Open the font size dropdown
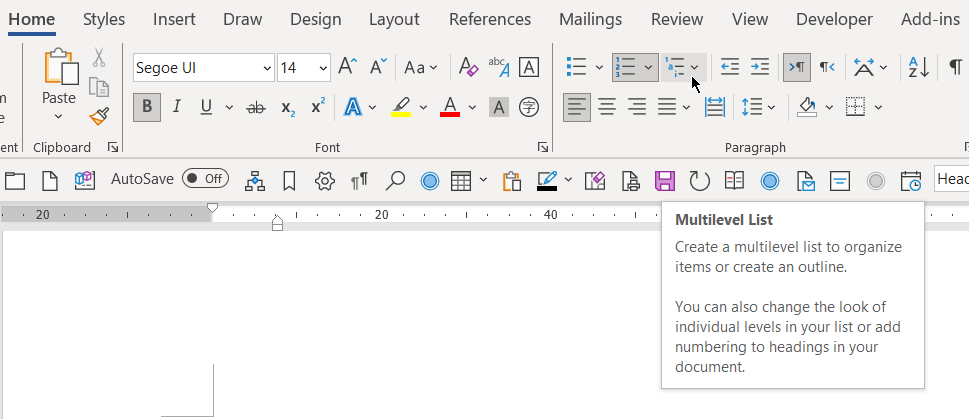The image size is (969, 419). tap(323, 68)
